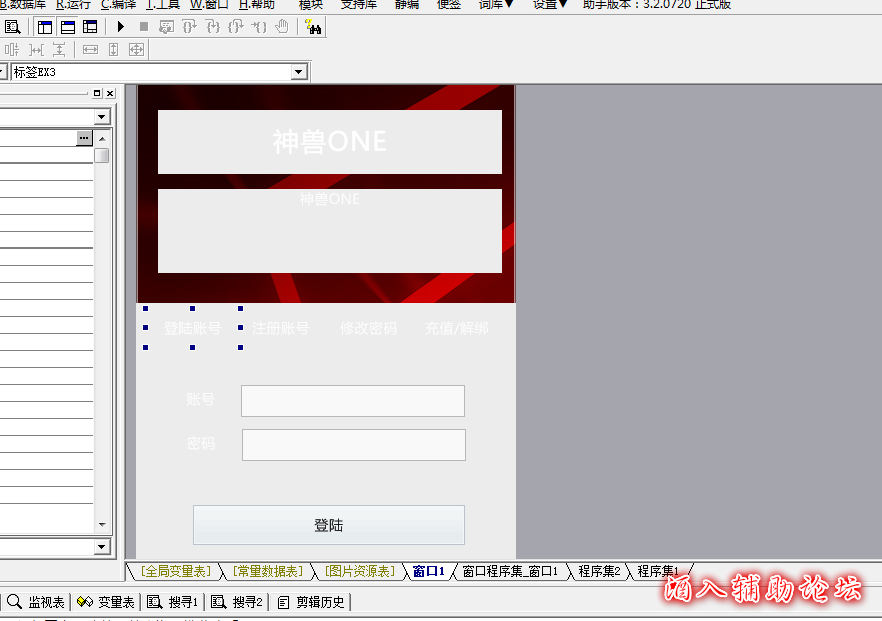The width and height of the screenshot is (882, 621).
Task: Click the ellipsis button in property grid
Action: point(84,138)
